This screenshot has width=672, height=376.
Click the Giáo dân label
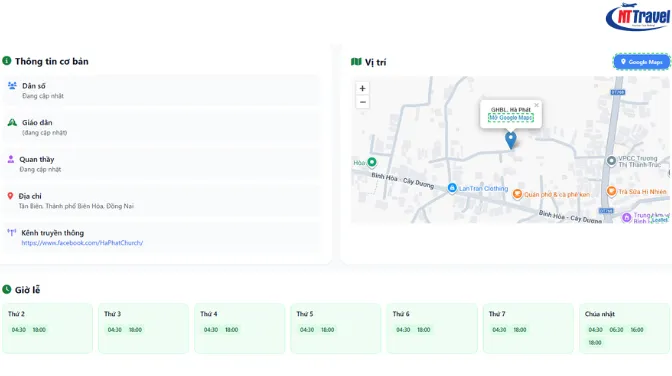click(x=37, y=123)
